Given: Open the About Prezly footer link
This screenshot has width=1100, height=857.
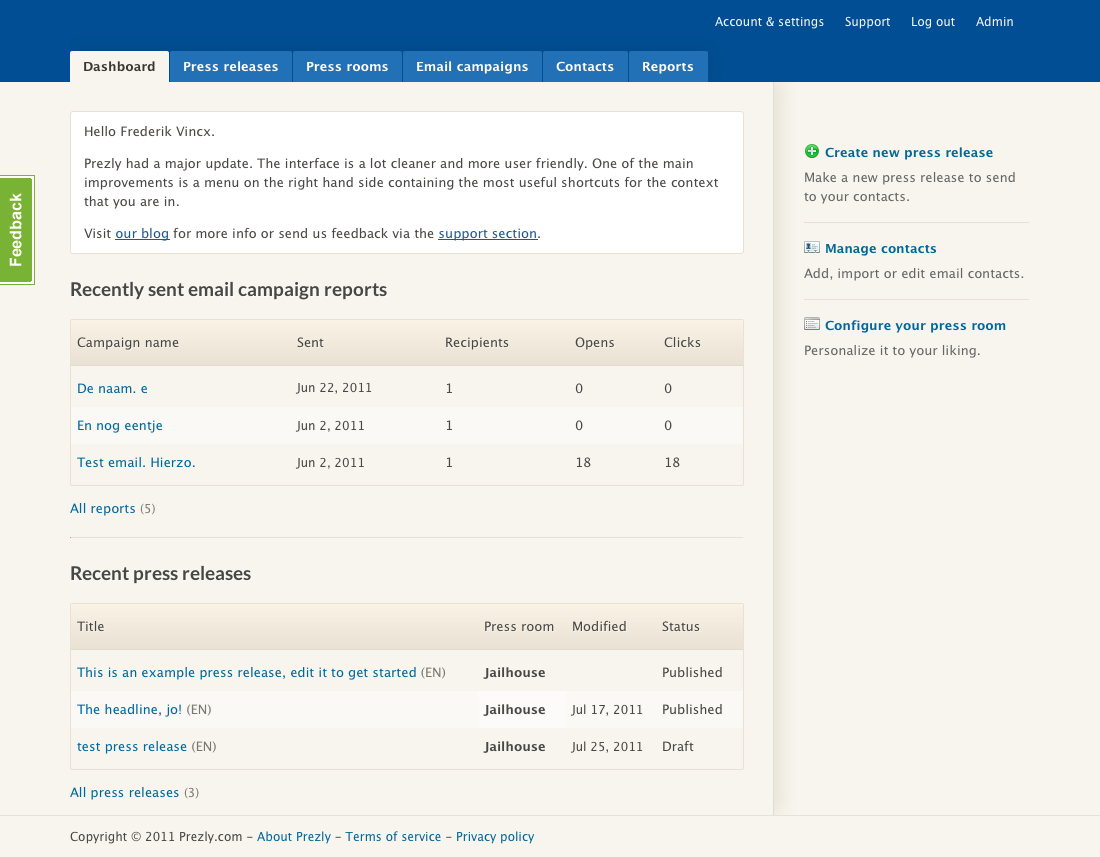Looking at the screenshot, I should [294, 837].
